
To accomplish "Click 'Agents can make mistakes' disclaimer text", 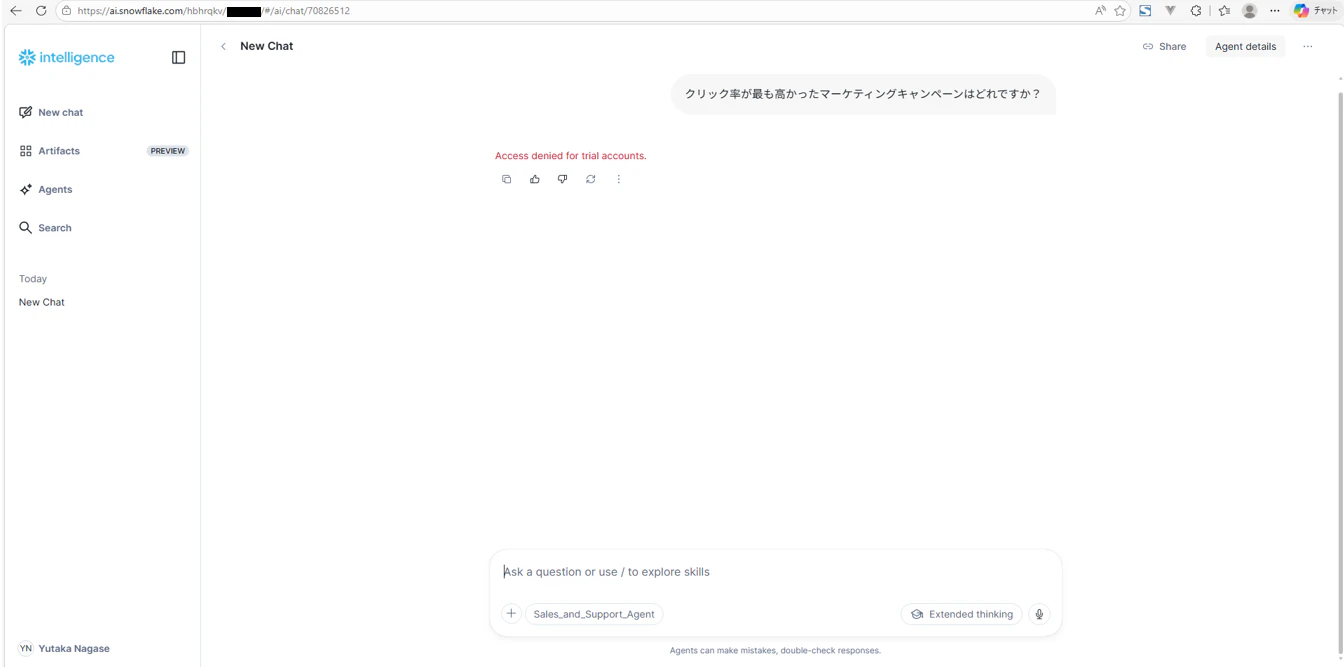I will point(775,650).
